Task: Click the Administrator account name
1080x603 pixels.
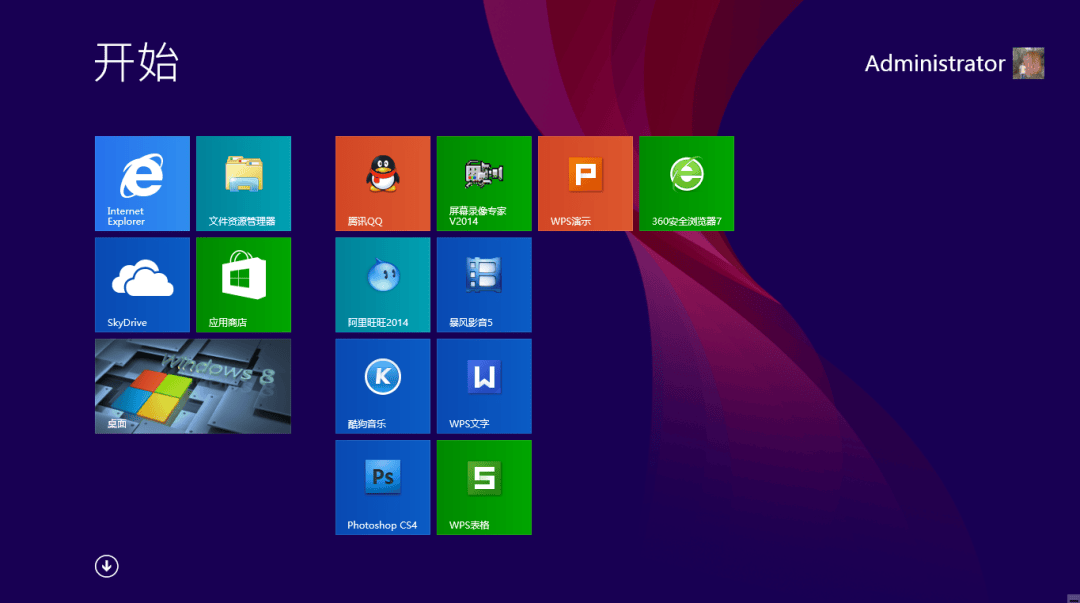Action: (934, 63)
